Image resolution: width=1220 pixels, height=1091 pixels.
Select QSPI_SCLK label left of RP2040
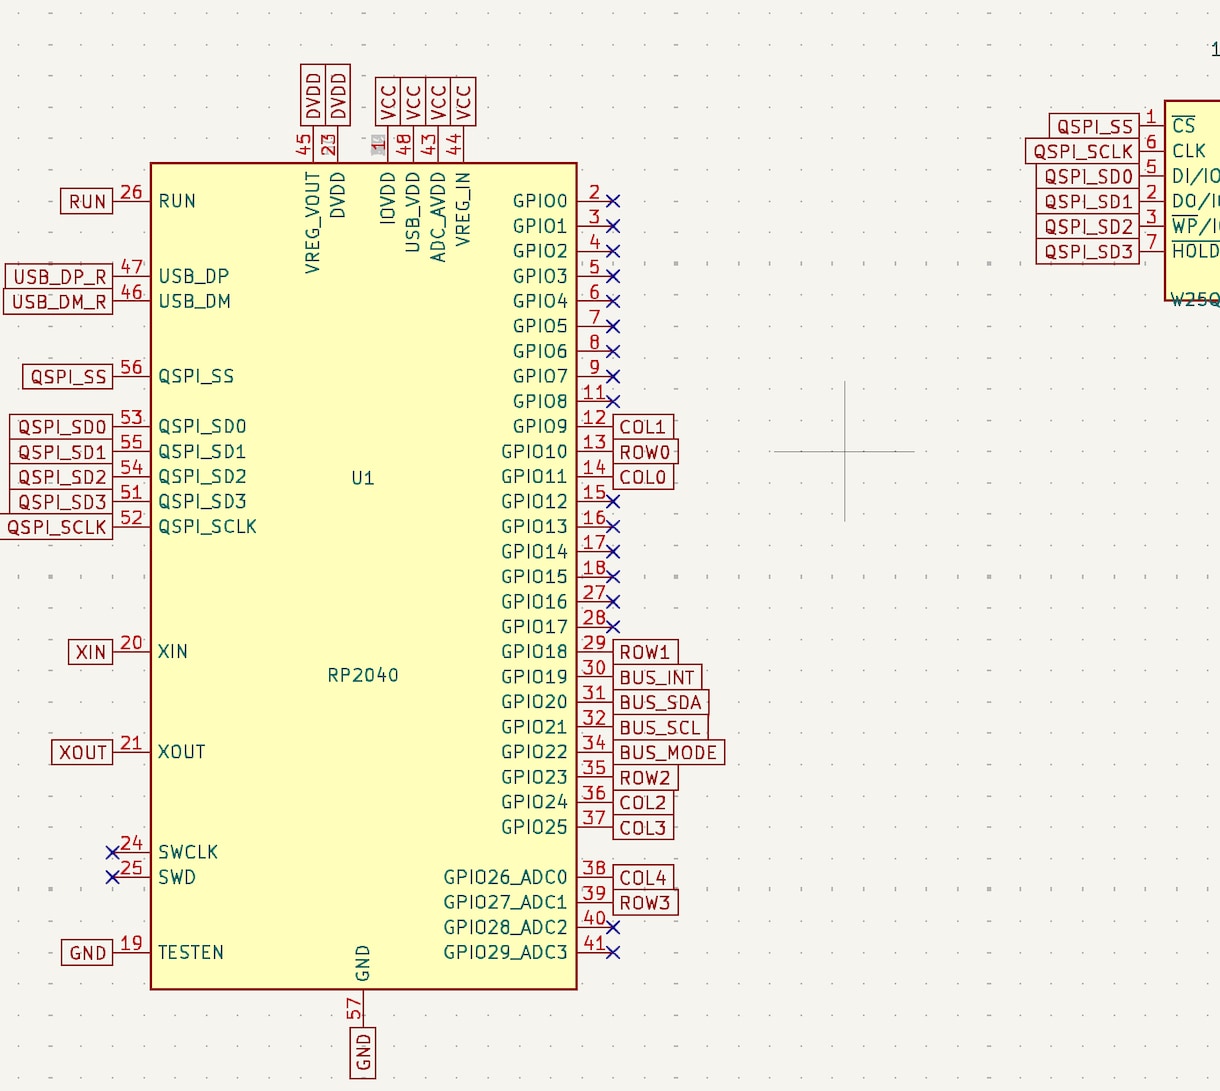(56, 527)
